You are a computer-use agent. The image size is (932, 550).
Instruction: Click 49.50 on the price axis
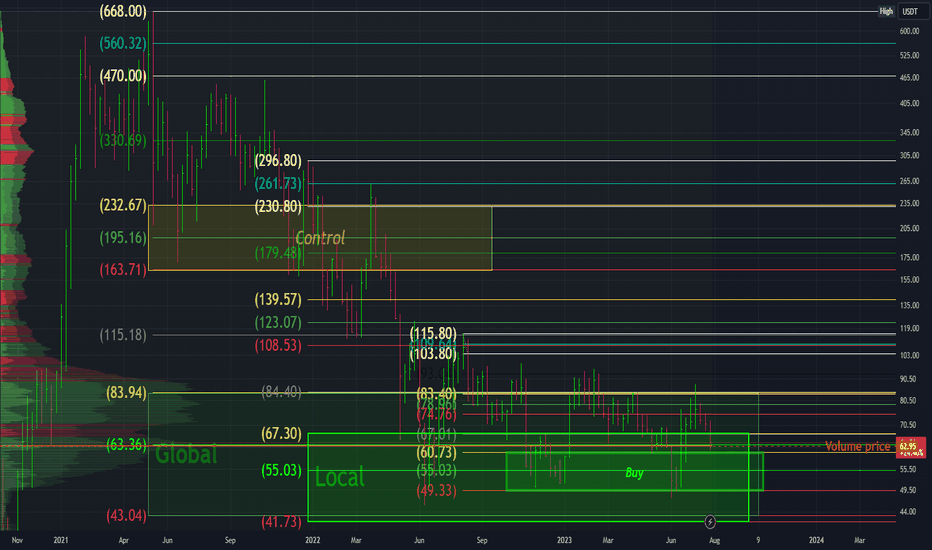coord(908,491)
